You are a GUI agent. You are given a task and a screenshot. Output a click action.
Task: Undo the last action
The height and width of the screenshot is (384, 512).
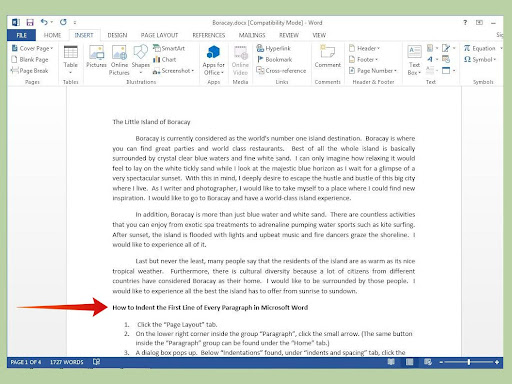point(44,22)
